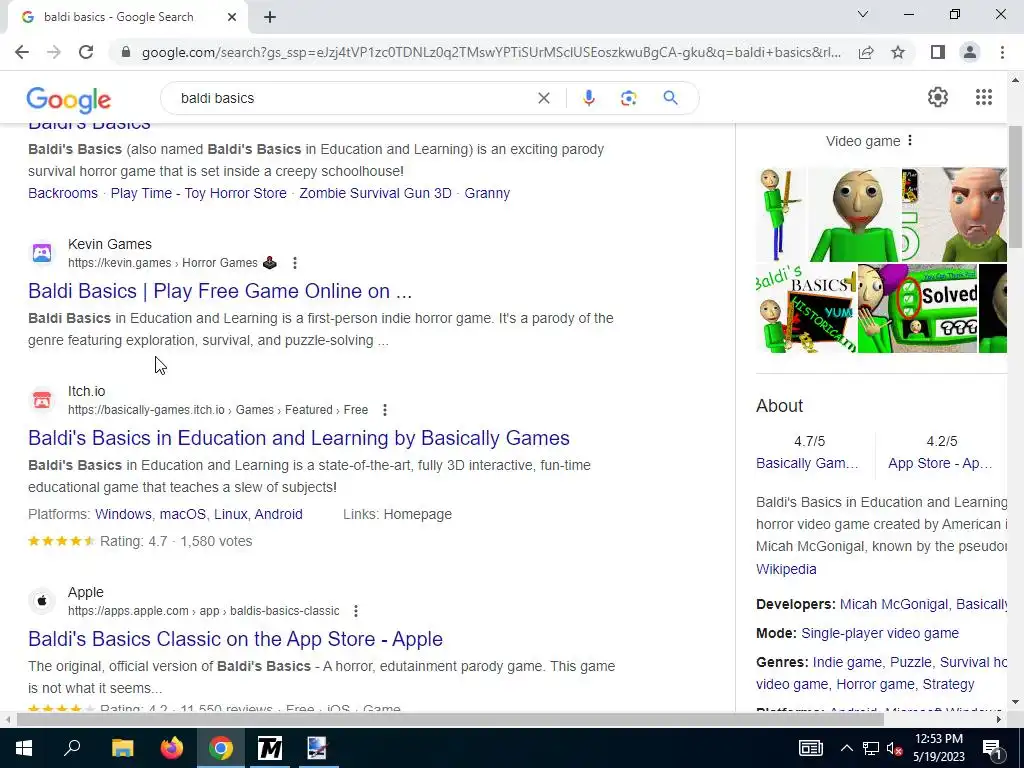Image resolution: width=1024 pixels, height=768 pixels.
Task: Open Play Time - Toy Horror Store link
Action: pos(199,193)
